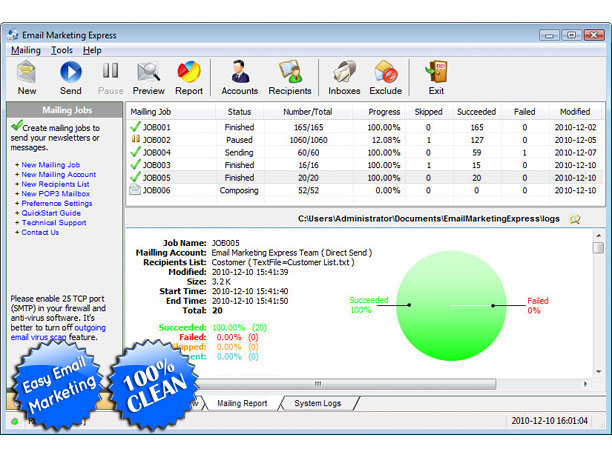Click the New Recipients List link
The width and height of the screenshot is (612, 459).
click(x=55, y=184)
